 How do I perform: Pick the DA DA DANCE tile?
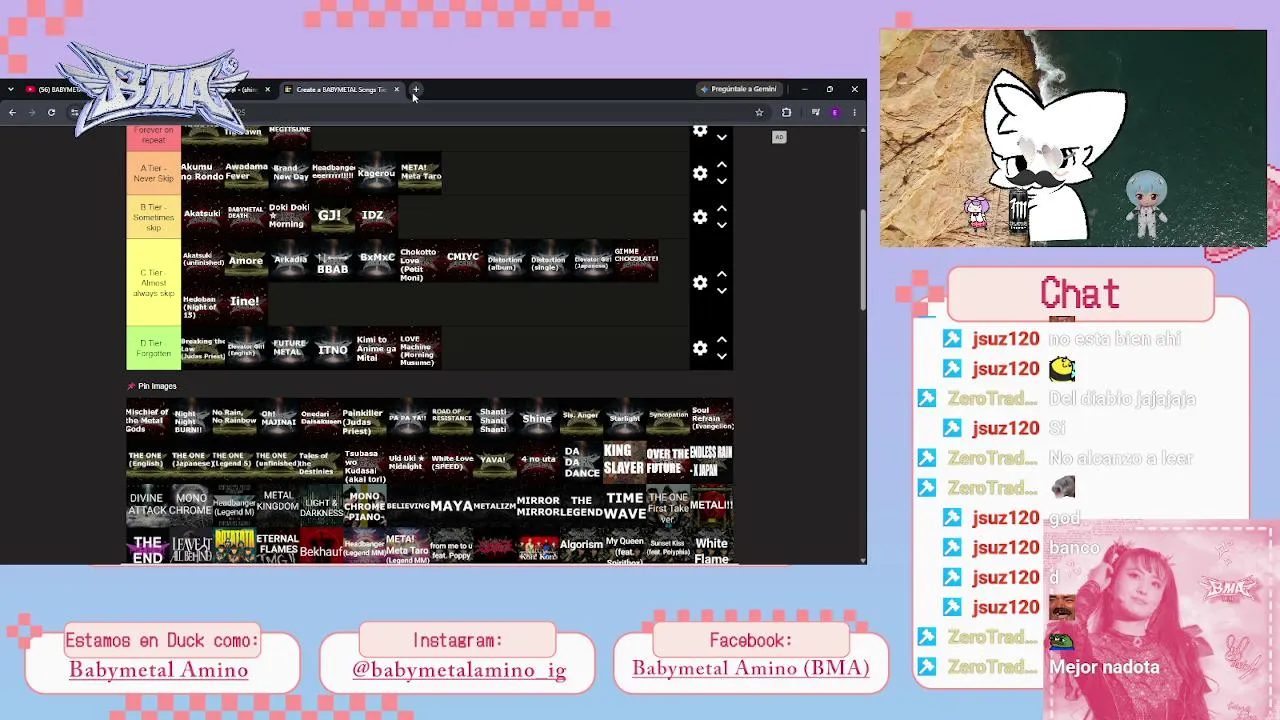(x=581, y=461)
